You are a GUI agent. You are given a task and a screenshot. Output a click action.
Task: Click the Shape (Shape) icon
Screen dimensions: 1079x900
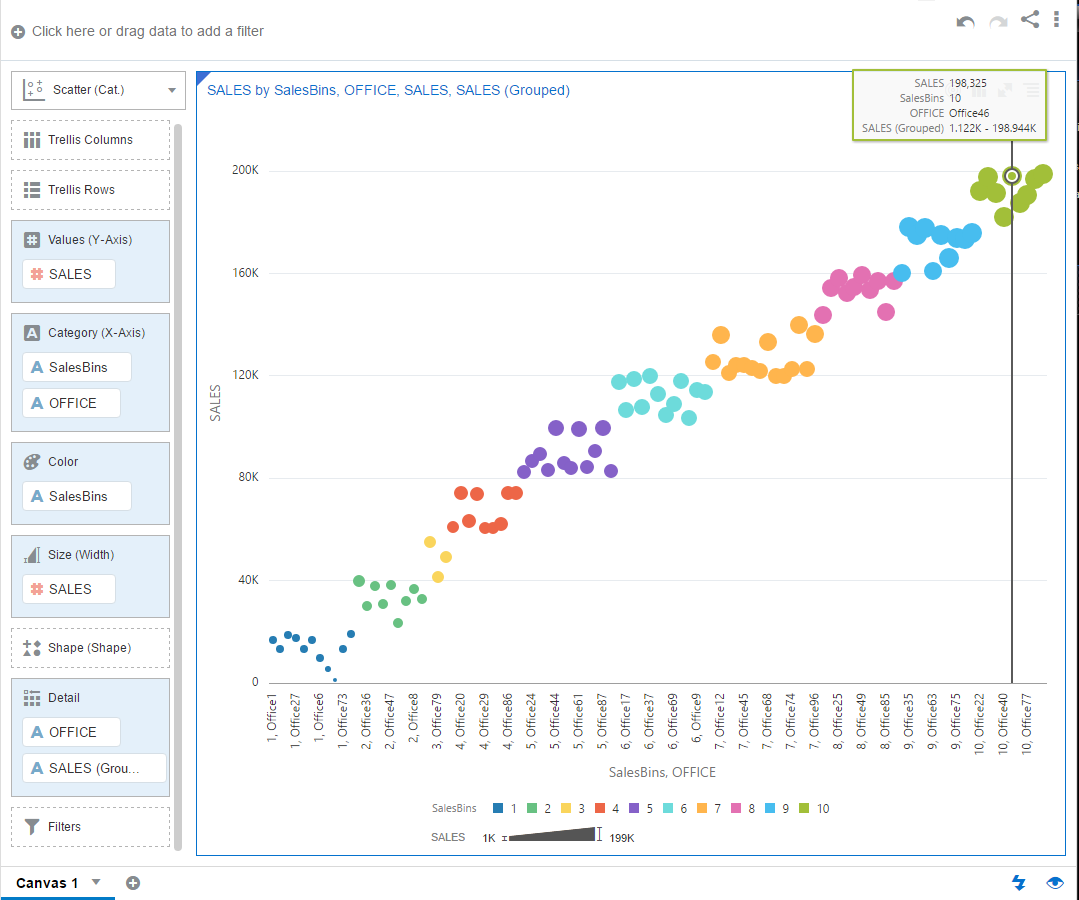(x=32, y=648)
